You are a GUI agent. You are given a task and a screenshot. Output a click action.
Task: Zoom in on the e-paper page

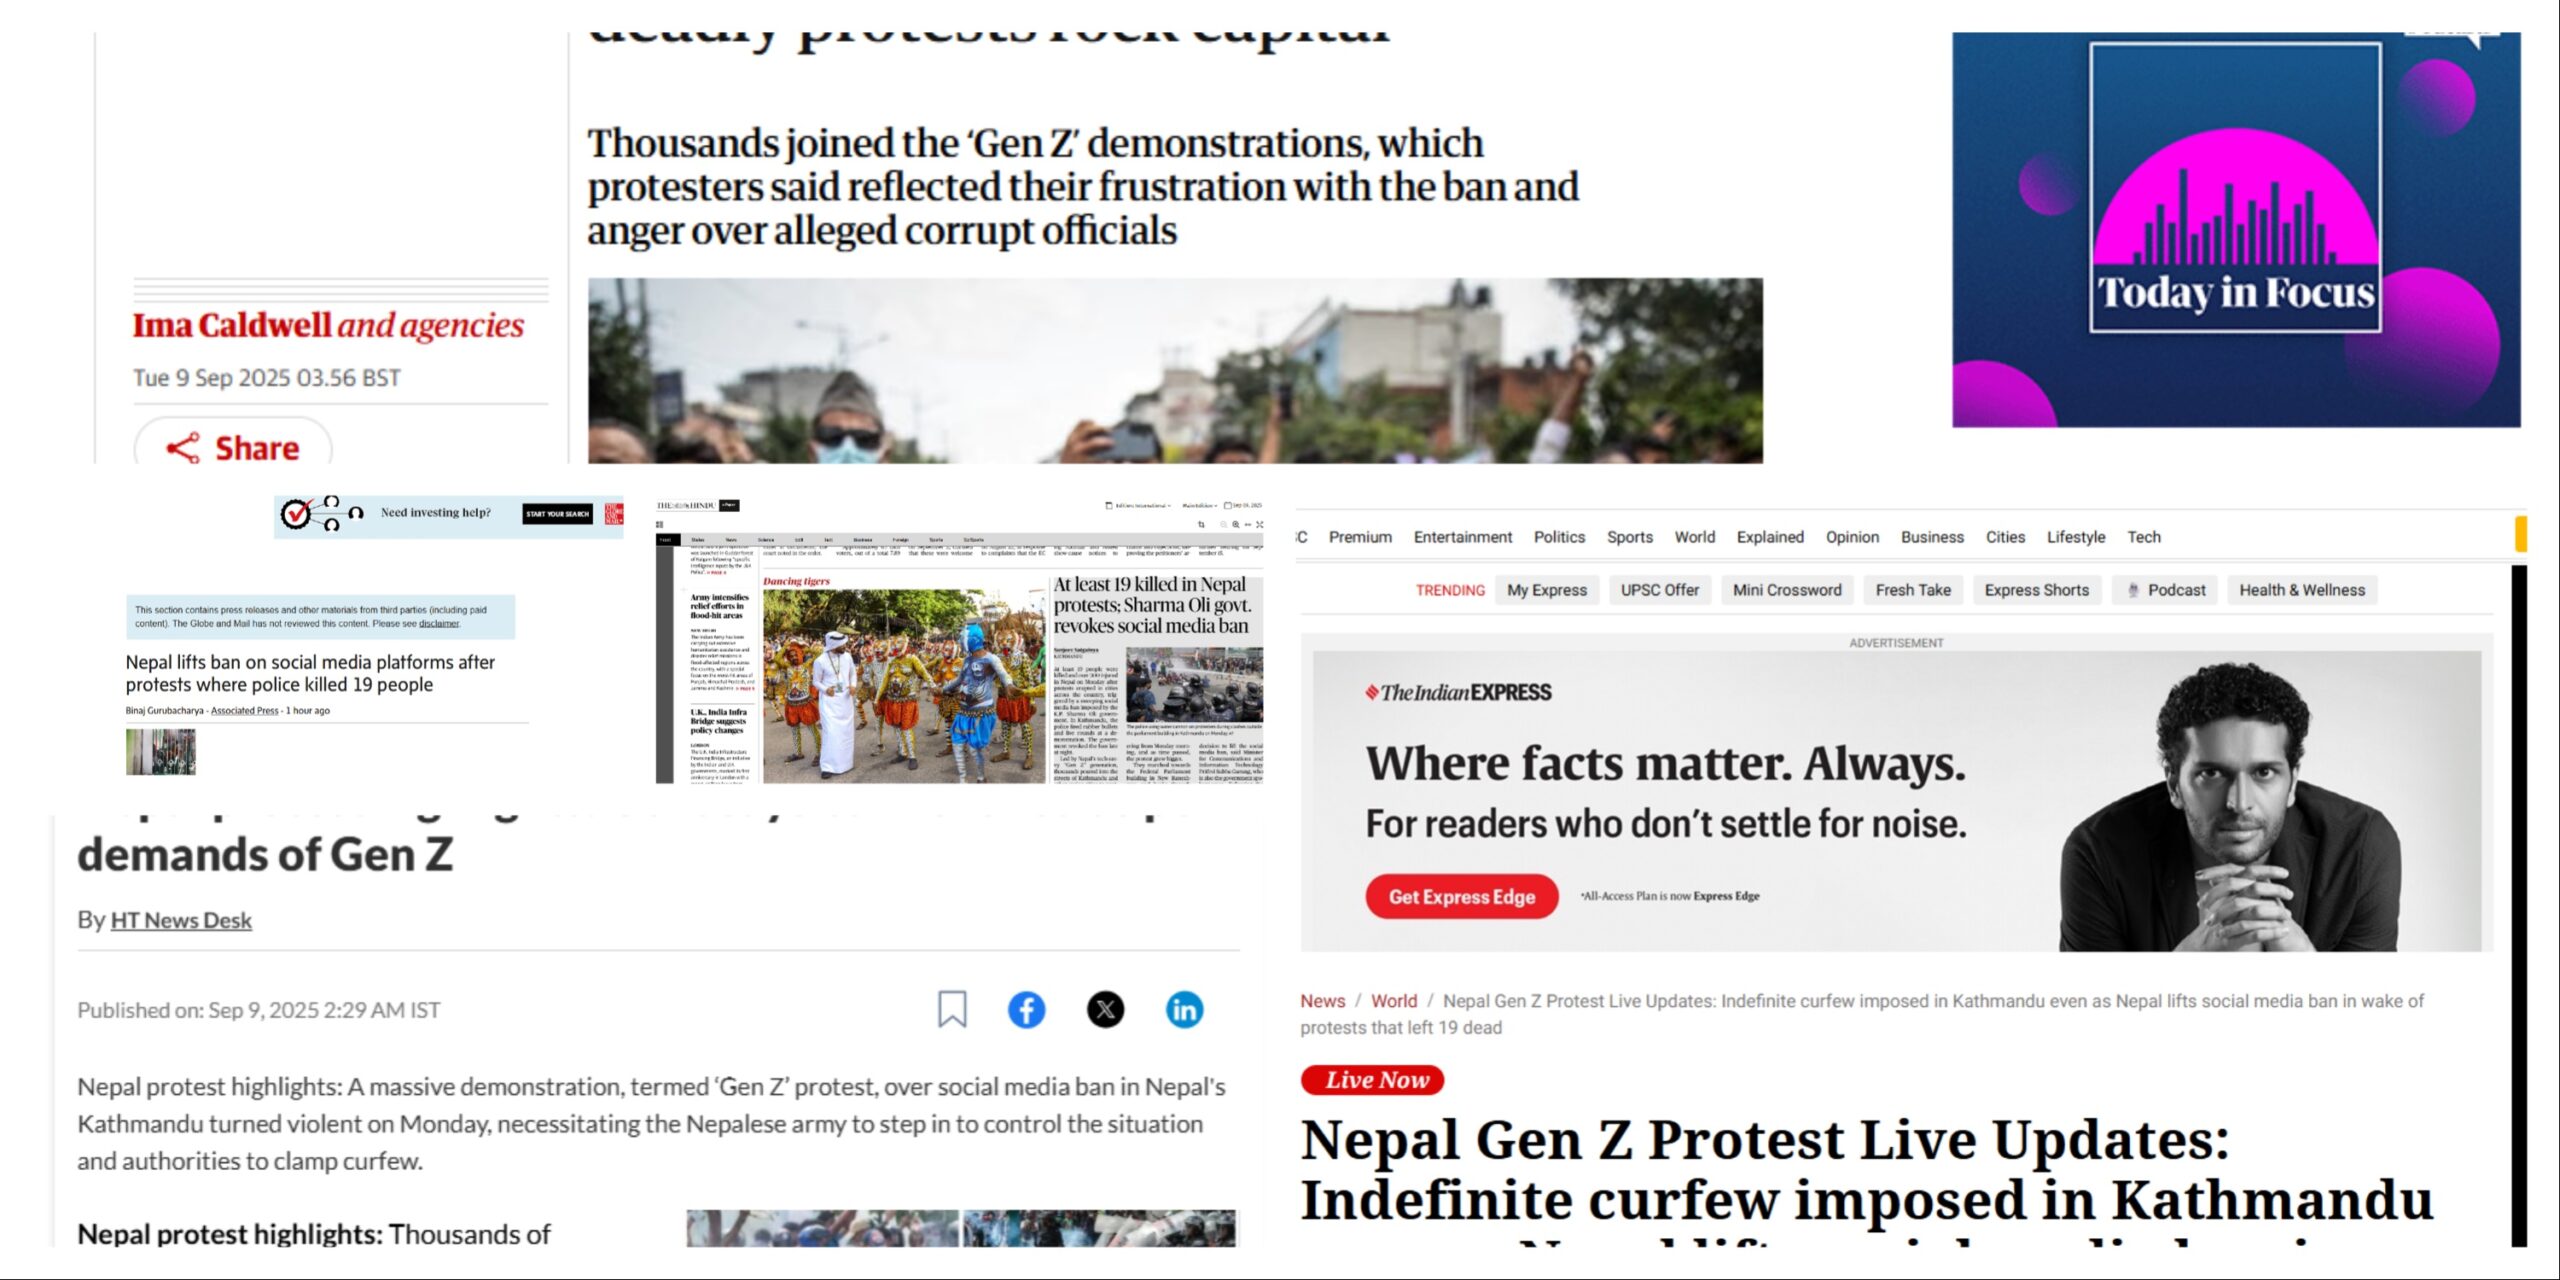[x=1236, y=524]
